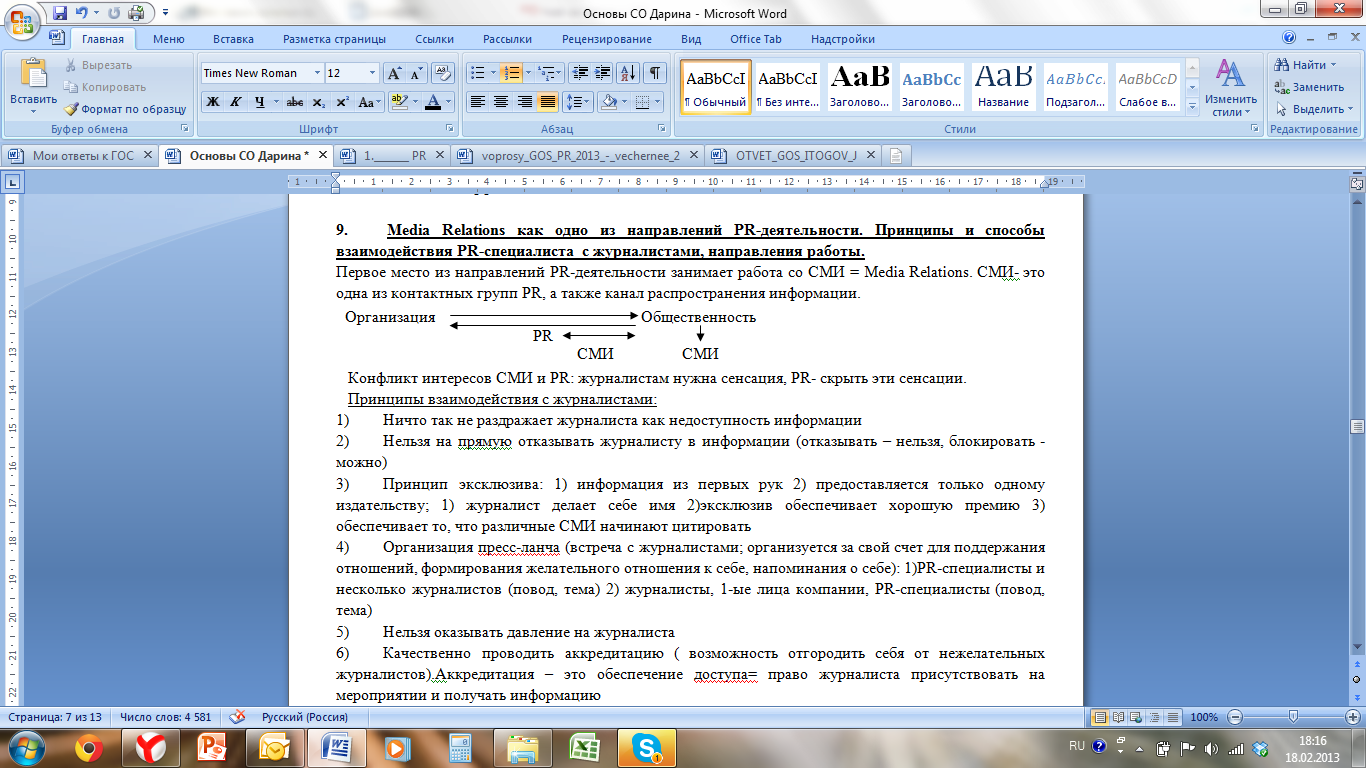This screenshot has width=1366, height=768.
Task: Click the Sort (A-Я) icon
Action: pyautogui.click(x=629, y=73)
